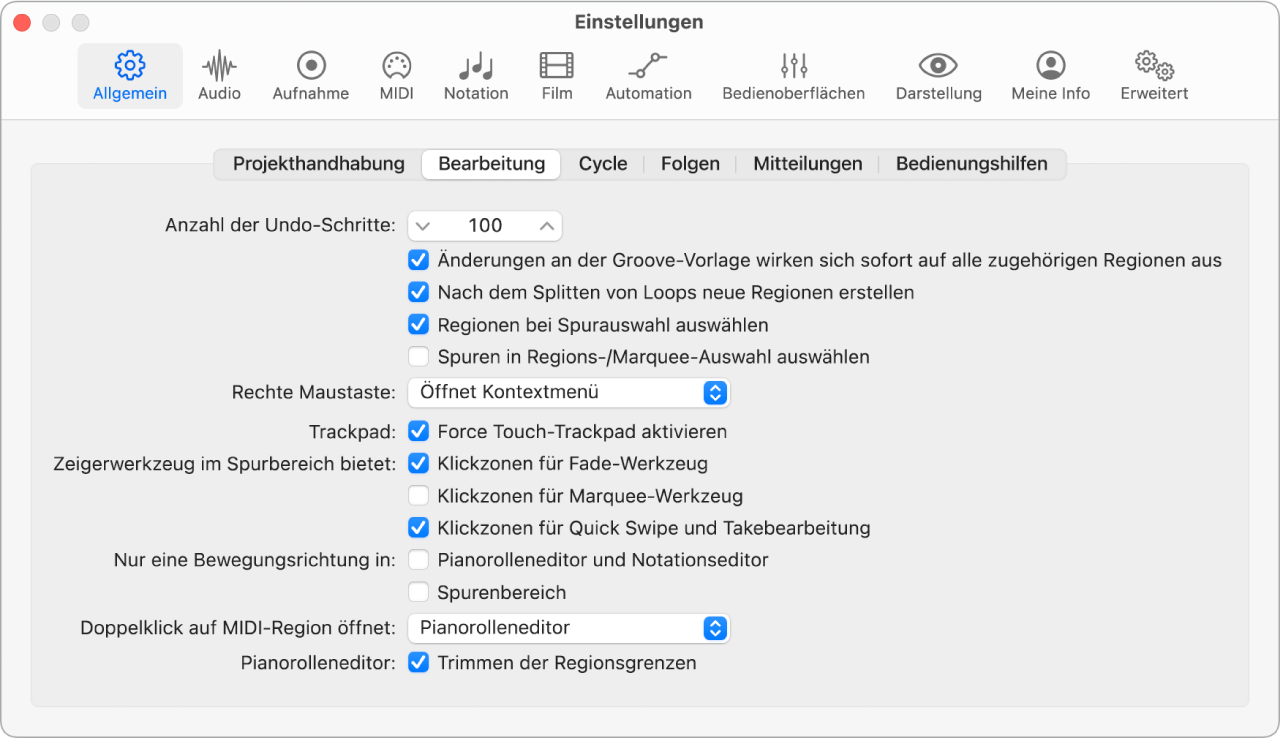Image resolution: width=1282 pixels, height=739 pixels.
Task: Open the Rechte Maustaste dropdown
Action: tap(568, 392)
